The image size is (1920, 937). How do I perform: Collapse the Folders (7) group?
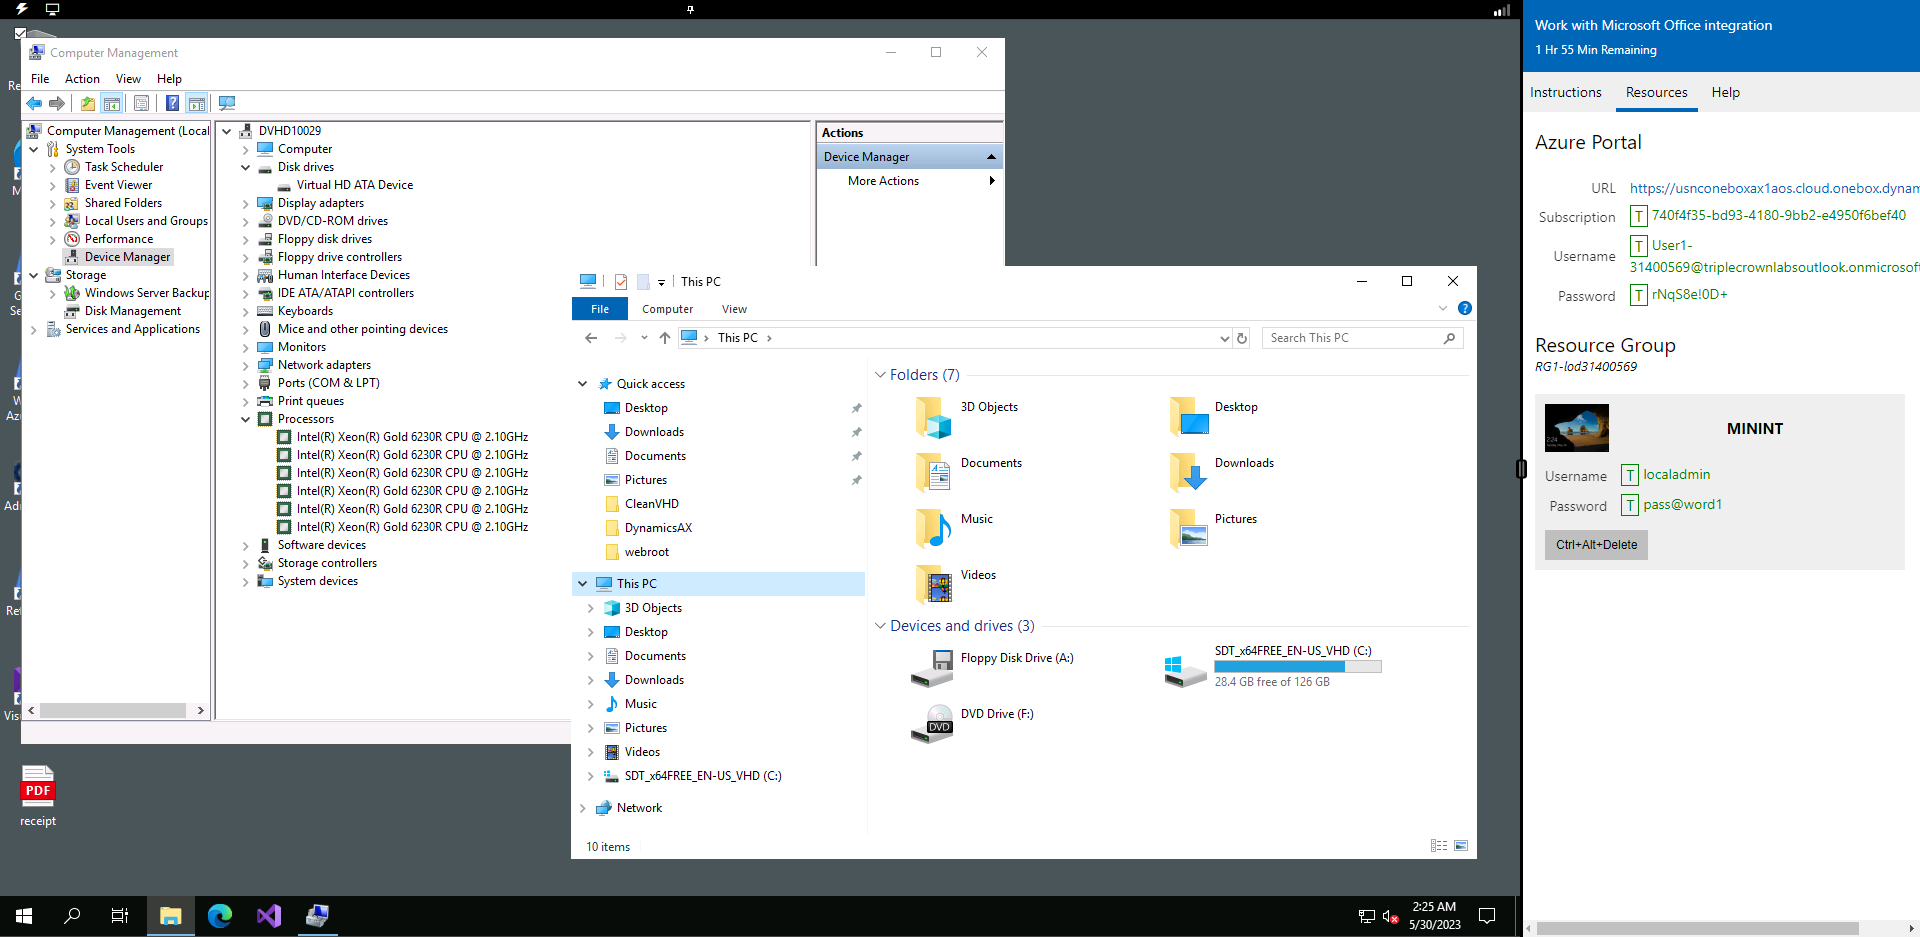click(880, 375)
